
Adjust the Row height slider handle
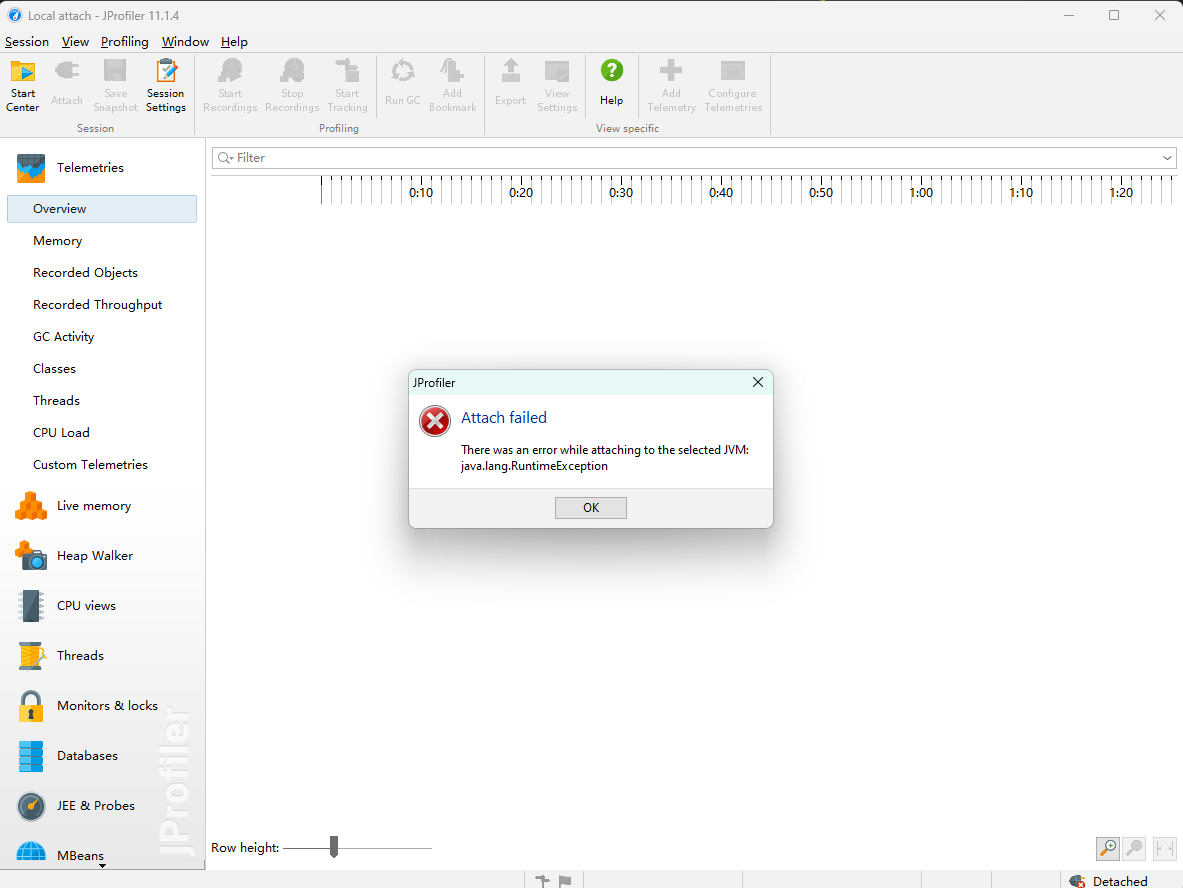(333, 847)
